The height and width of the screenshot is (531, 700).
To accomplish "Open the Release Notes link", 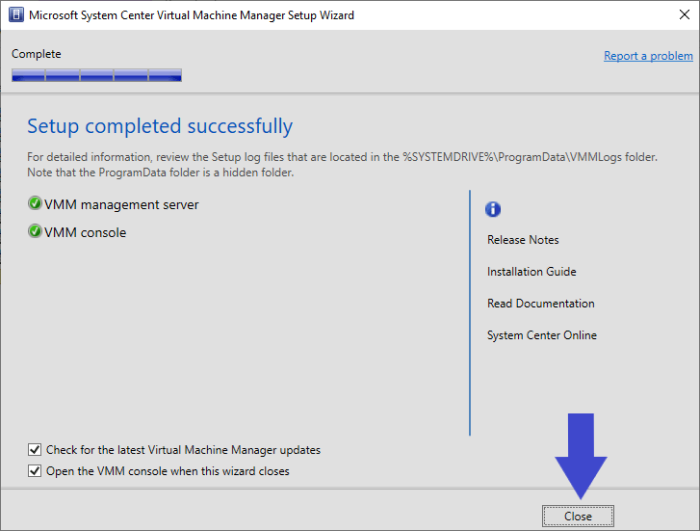I will click(x=523, y=240).
